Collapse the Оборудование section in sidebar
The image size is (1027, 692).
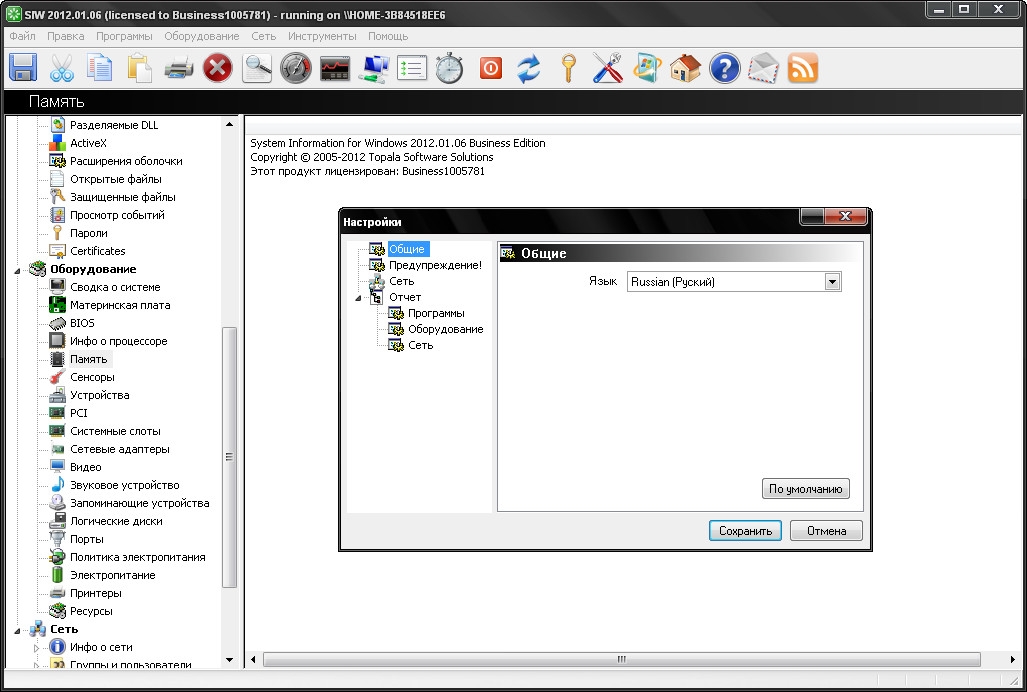18,270
